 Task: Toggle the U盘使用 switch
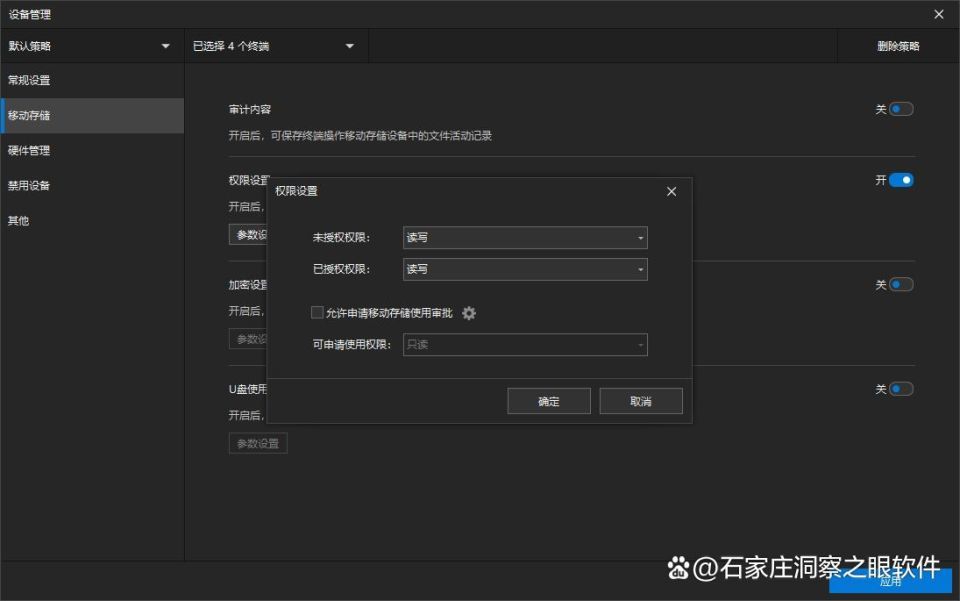(901, 389)
